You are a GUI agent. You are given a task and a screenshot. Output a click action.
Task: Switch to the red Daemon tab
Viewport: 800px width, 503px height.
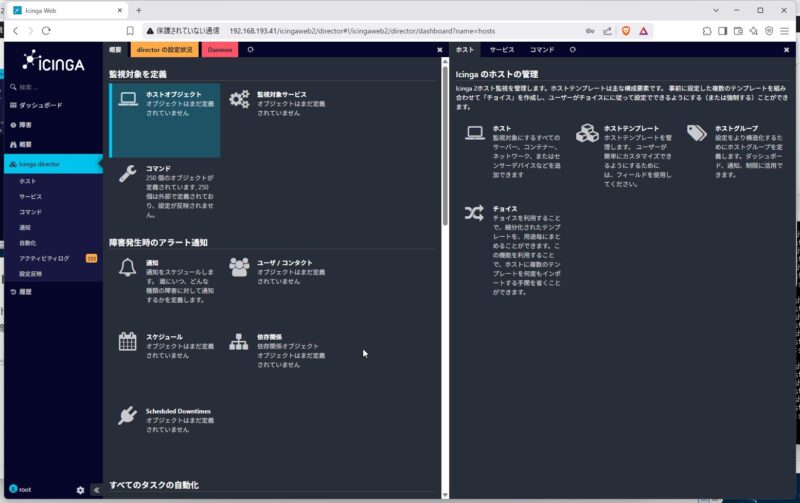click(x=220, y=50)
